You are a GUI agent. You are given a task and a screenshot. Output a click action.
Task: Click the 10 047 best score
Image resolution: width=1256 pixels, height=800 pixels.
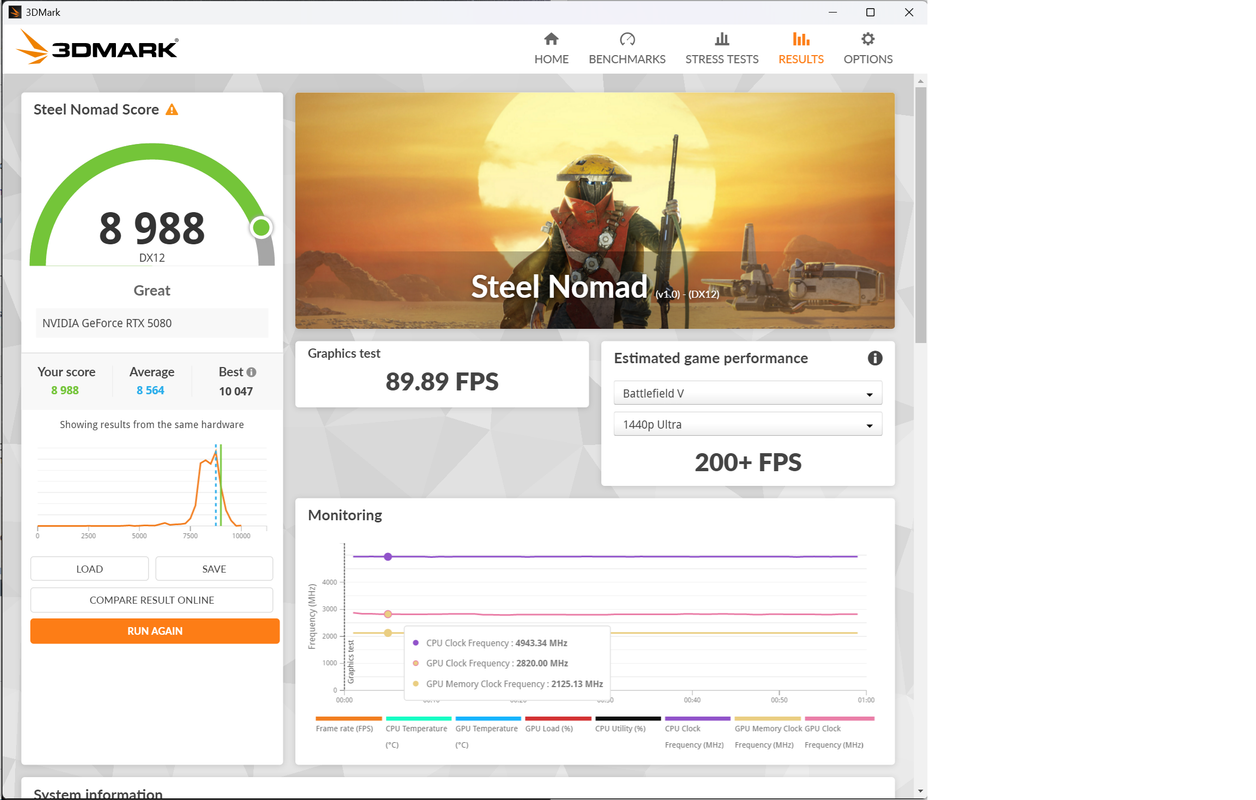click(236, 391)
